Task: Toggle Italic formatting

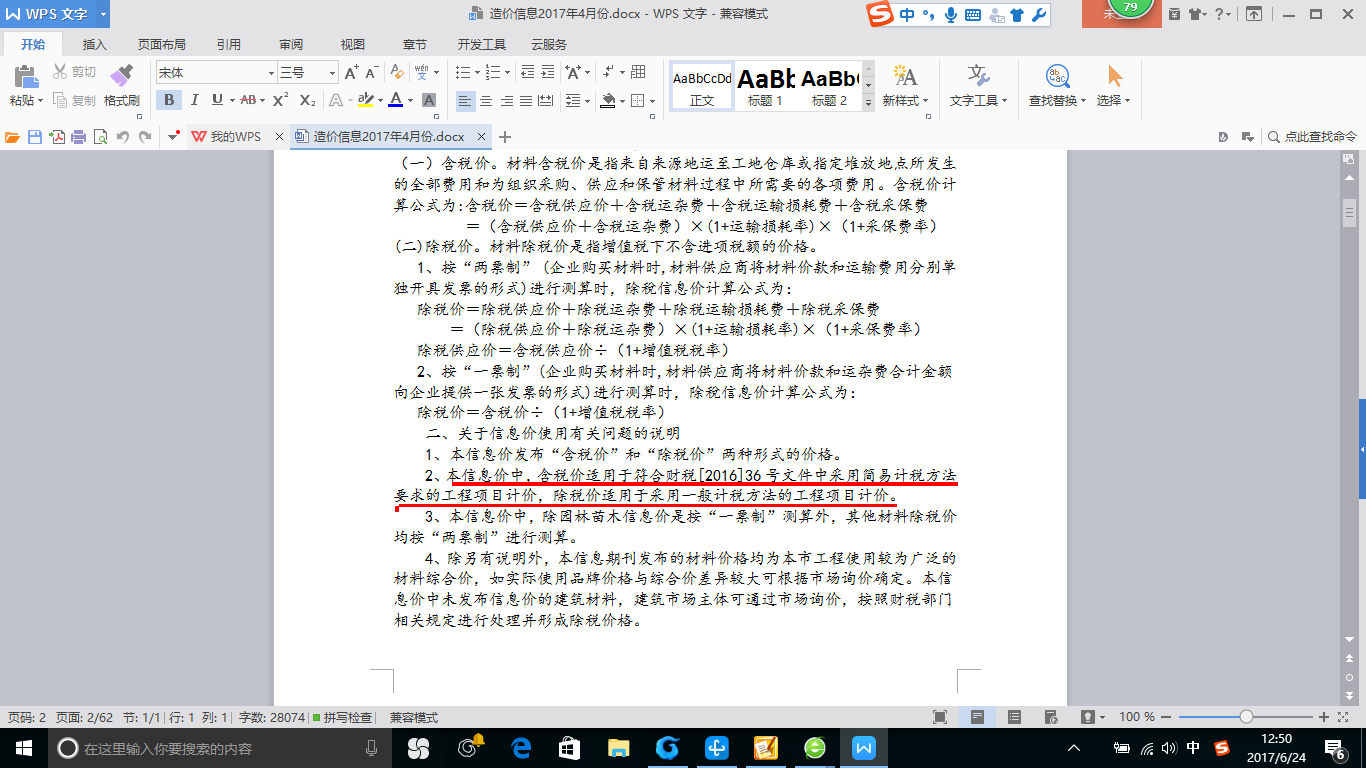Action: pos(194,100)
